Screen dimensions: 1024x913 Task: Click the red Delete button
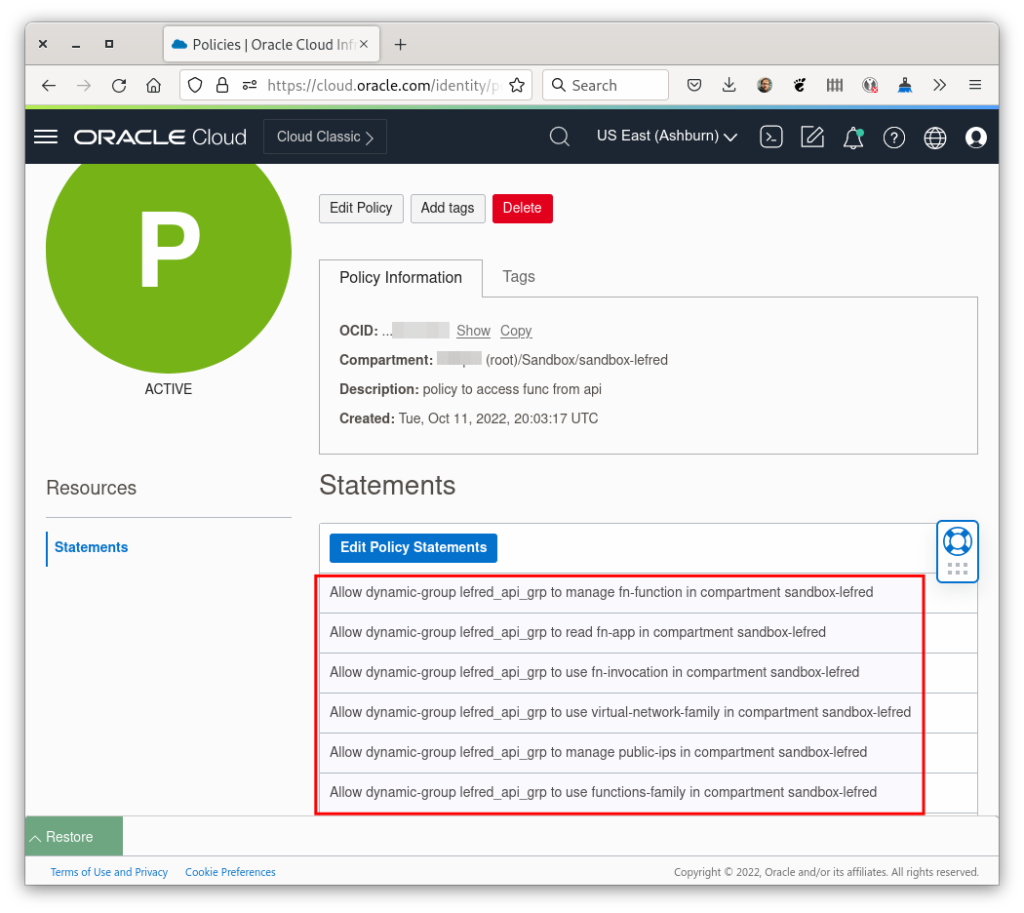(522, 208)
